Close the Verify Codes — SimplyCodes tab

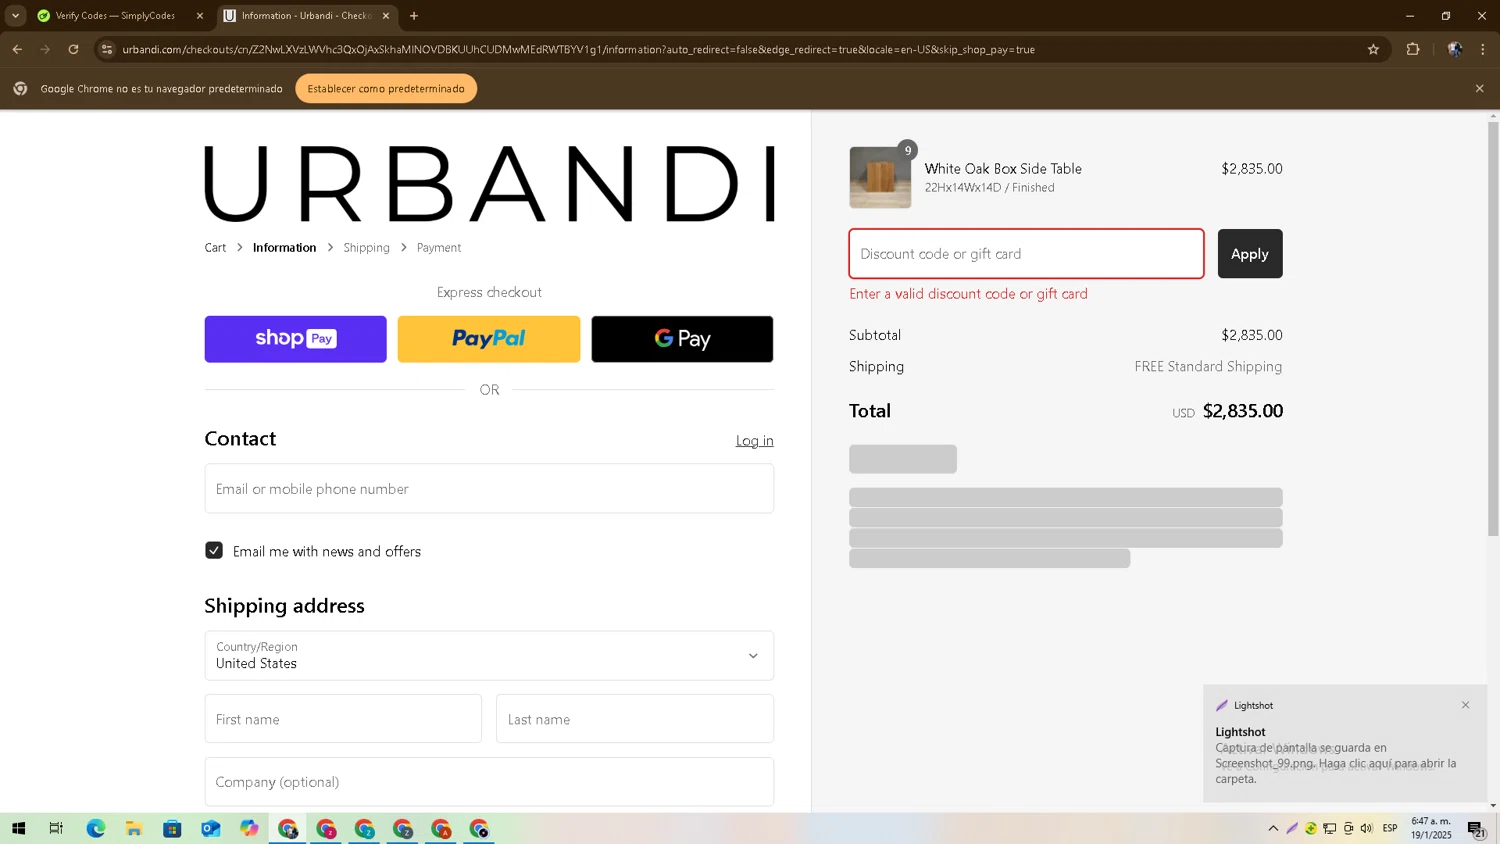click(x=199, y=16)
